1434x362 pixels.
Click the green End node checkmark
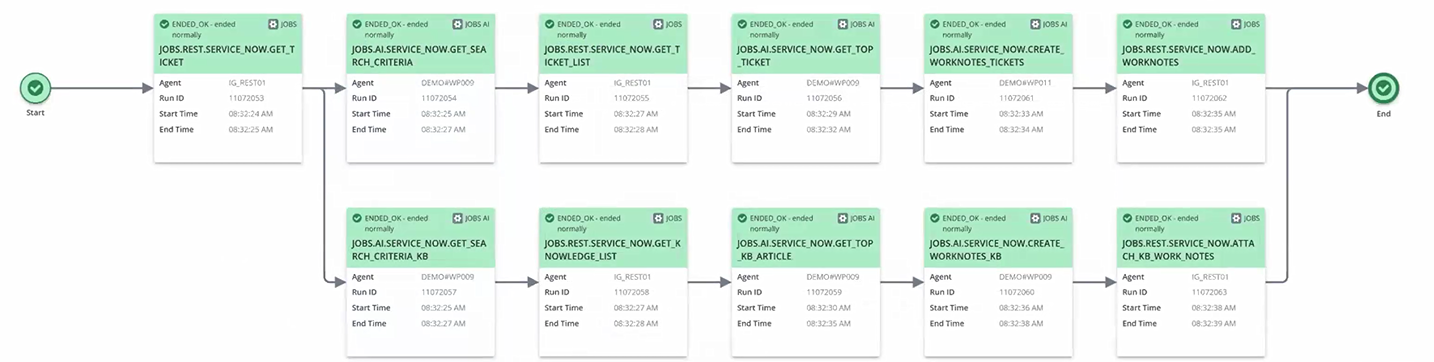point(1383,88)
